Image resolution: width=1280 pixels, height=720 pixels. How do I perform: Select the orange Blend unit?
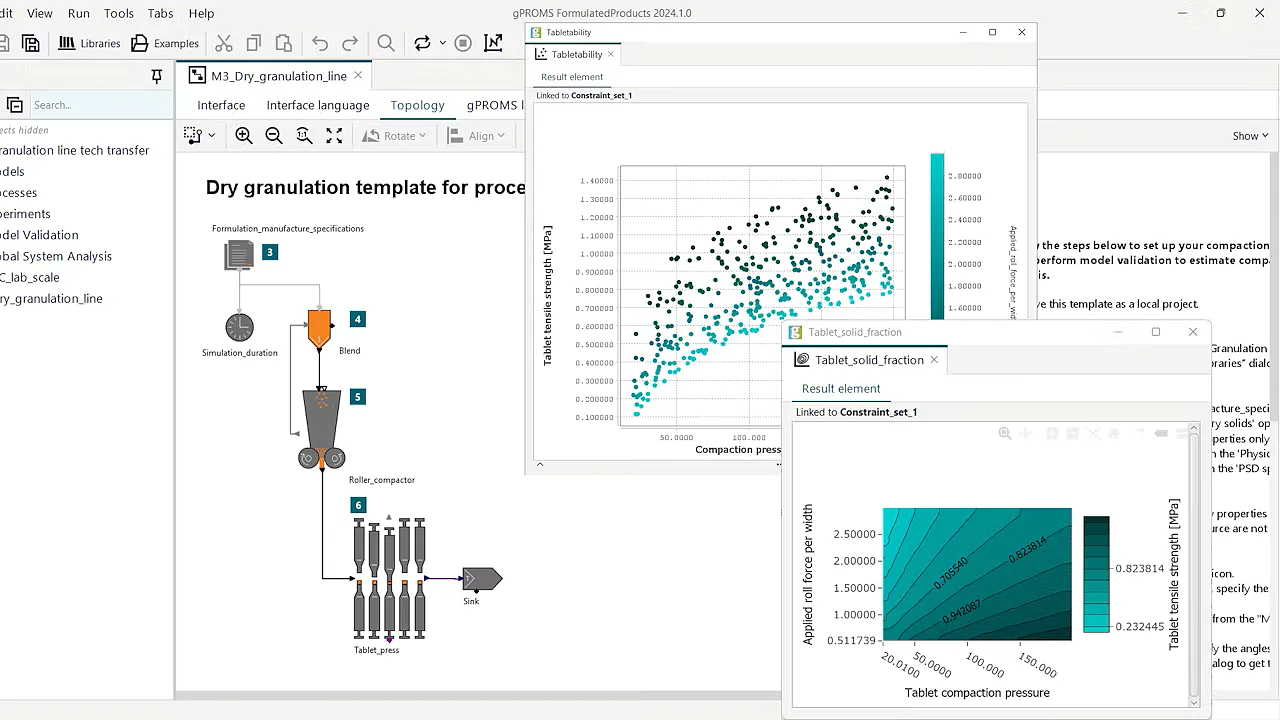[x=319, y=329]
